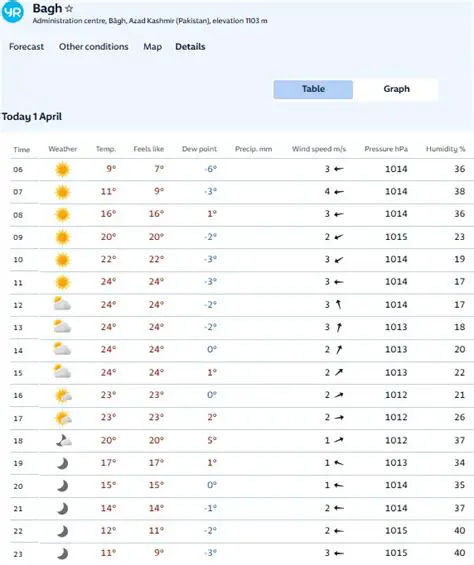Viewport: 474px width, 565px height.
Task: Click the Humidity % column header
Action: [446, 149]
